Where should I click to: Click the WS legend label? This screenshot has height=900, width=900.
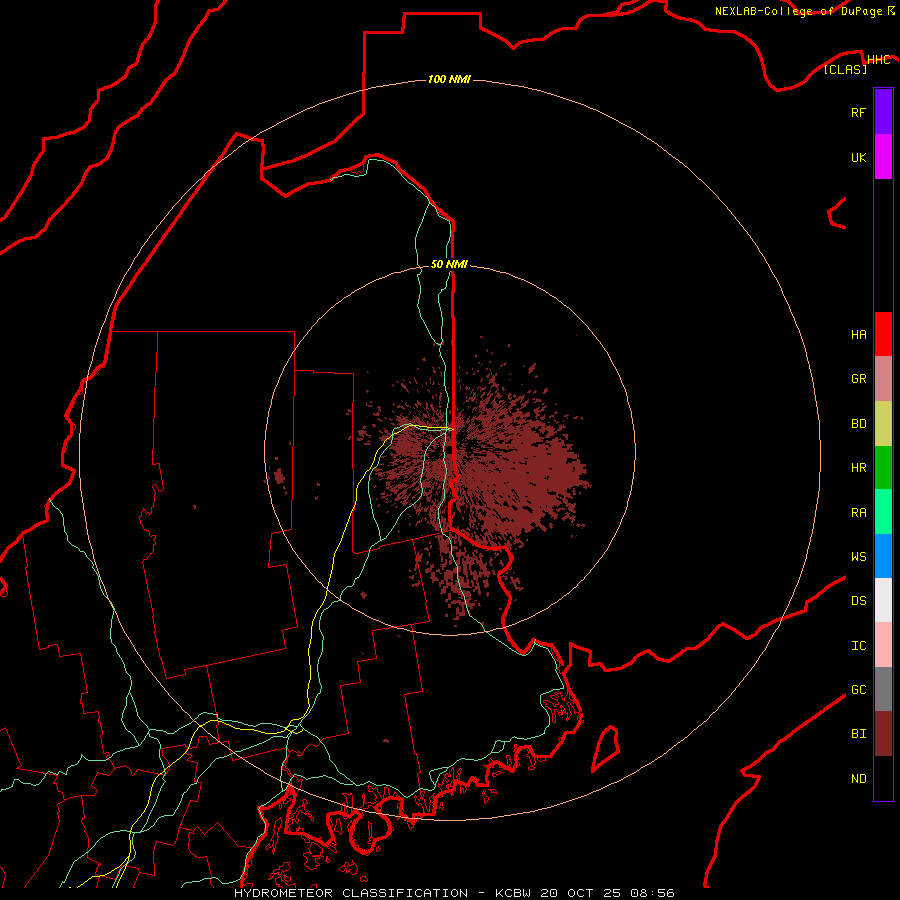click(x=858, y=556)
